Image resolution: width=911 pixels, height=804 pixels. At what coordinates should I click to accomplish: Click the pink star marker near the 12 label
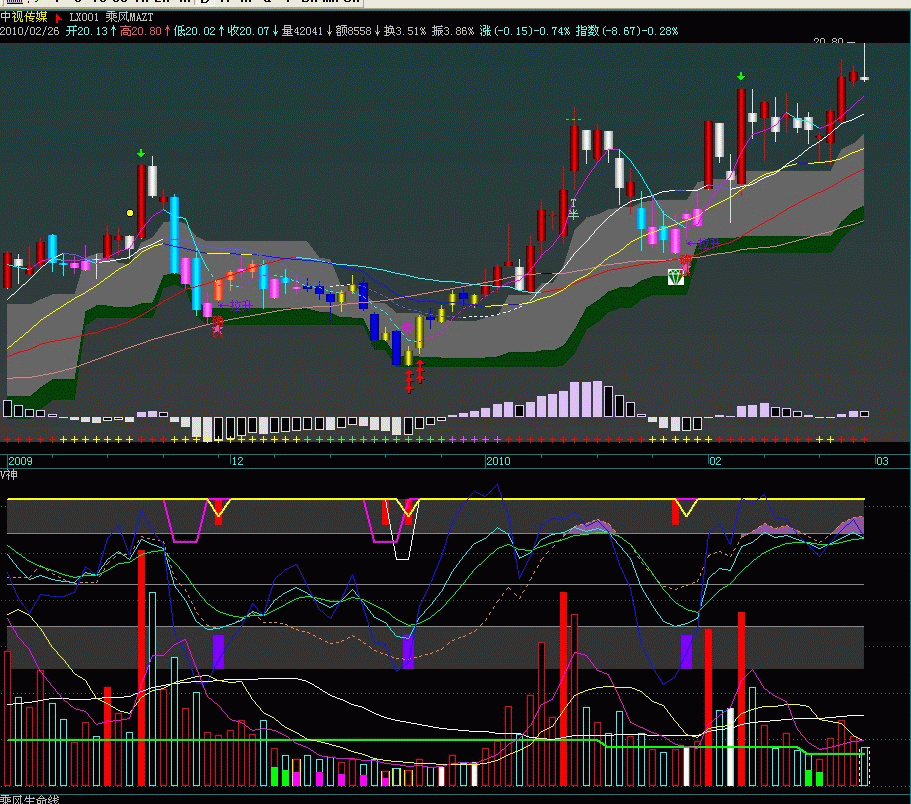click(216, 323)
